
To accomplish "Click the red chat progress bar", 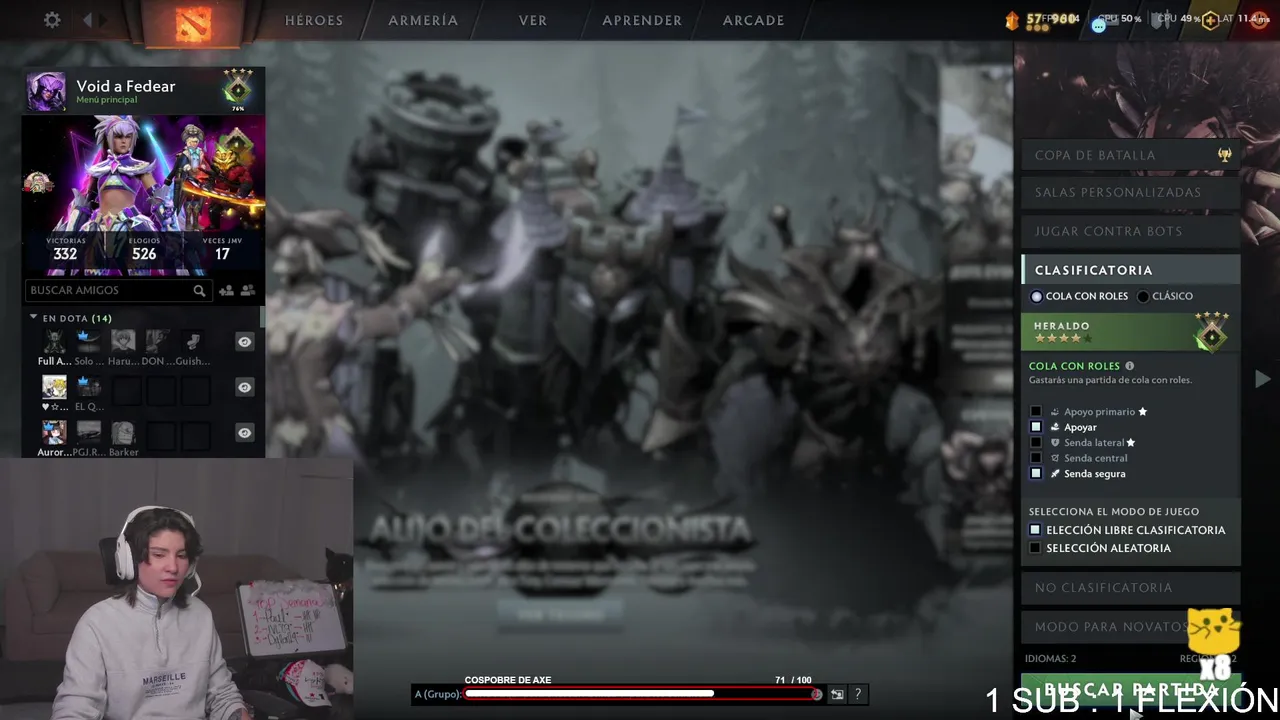I will pyautogui.click(x=640, y=694).
